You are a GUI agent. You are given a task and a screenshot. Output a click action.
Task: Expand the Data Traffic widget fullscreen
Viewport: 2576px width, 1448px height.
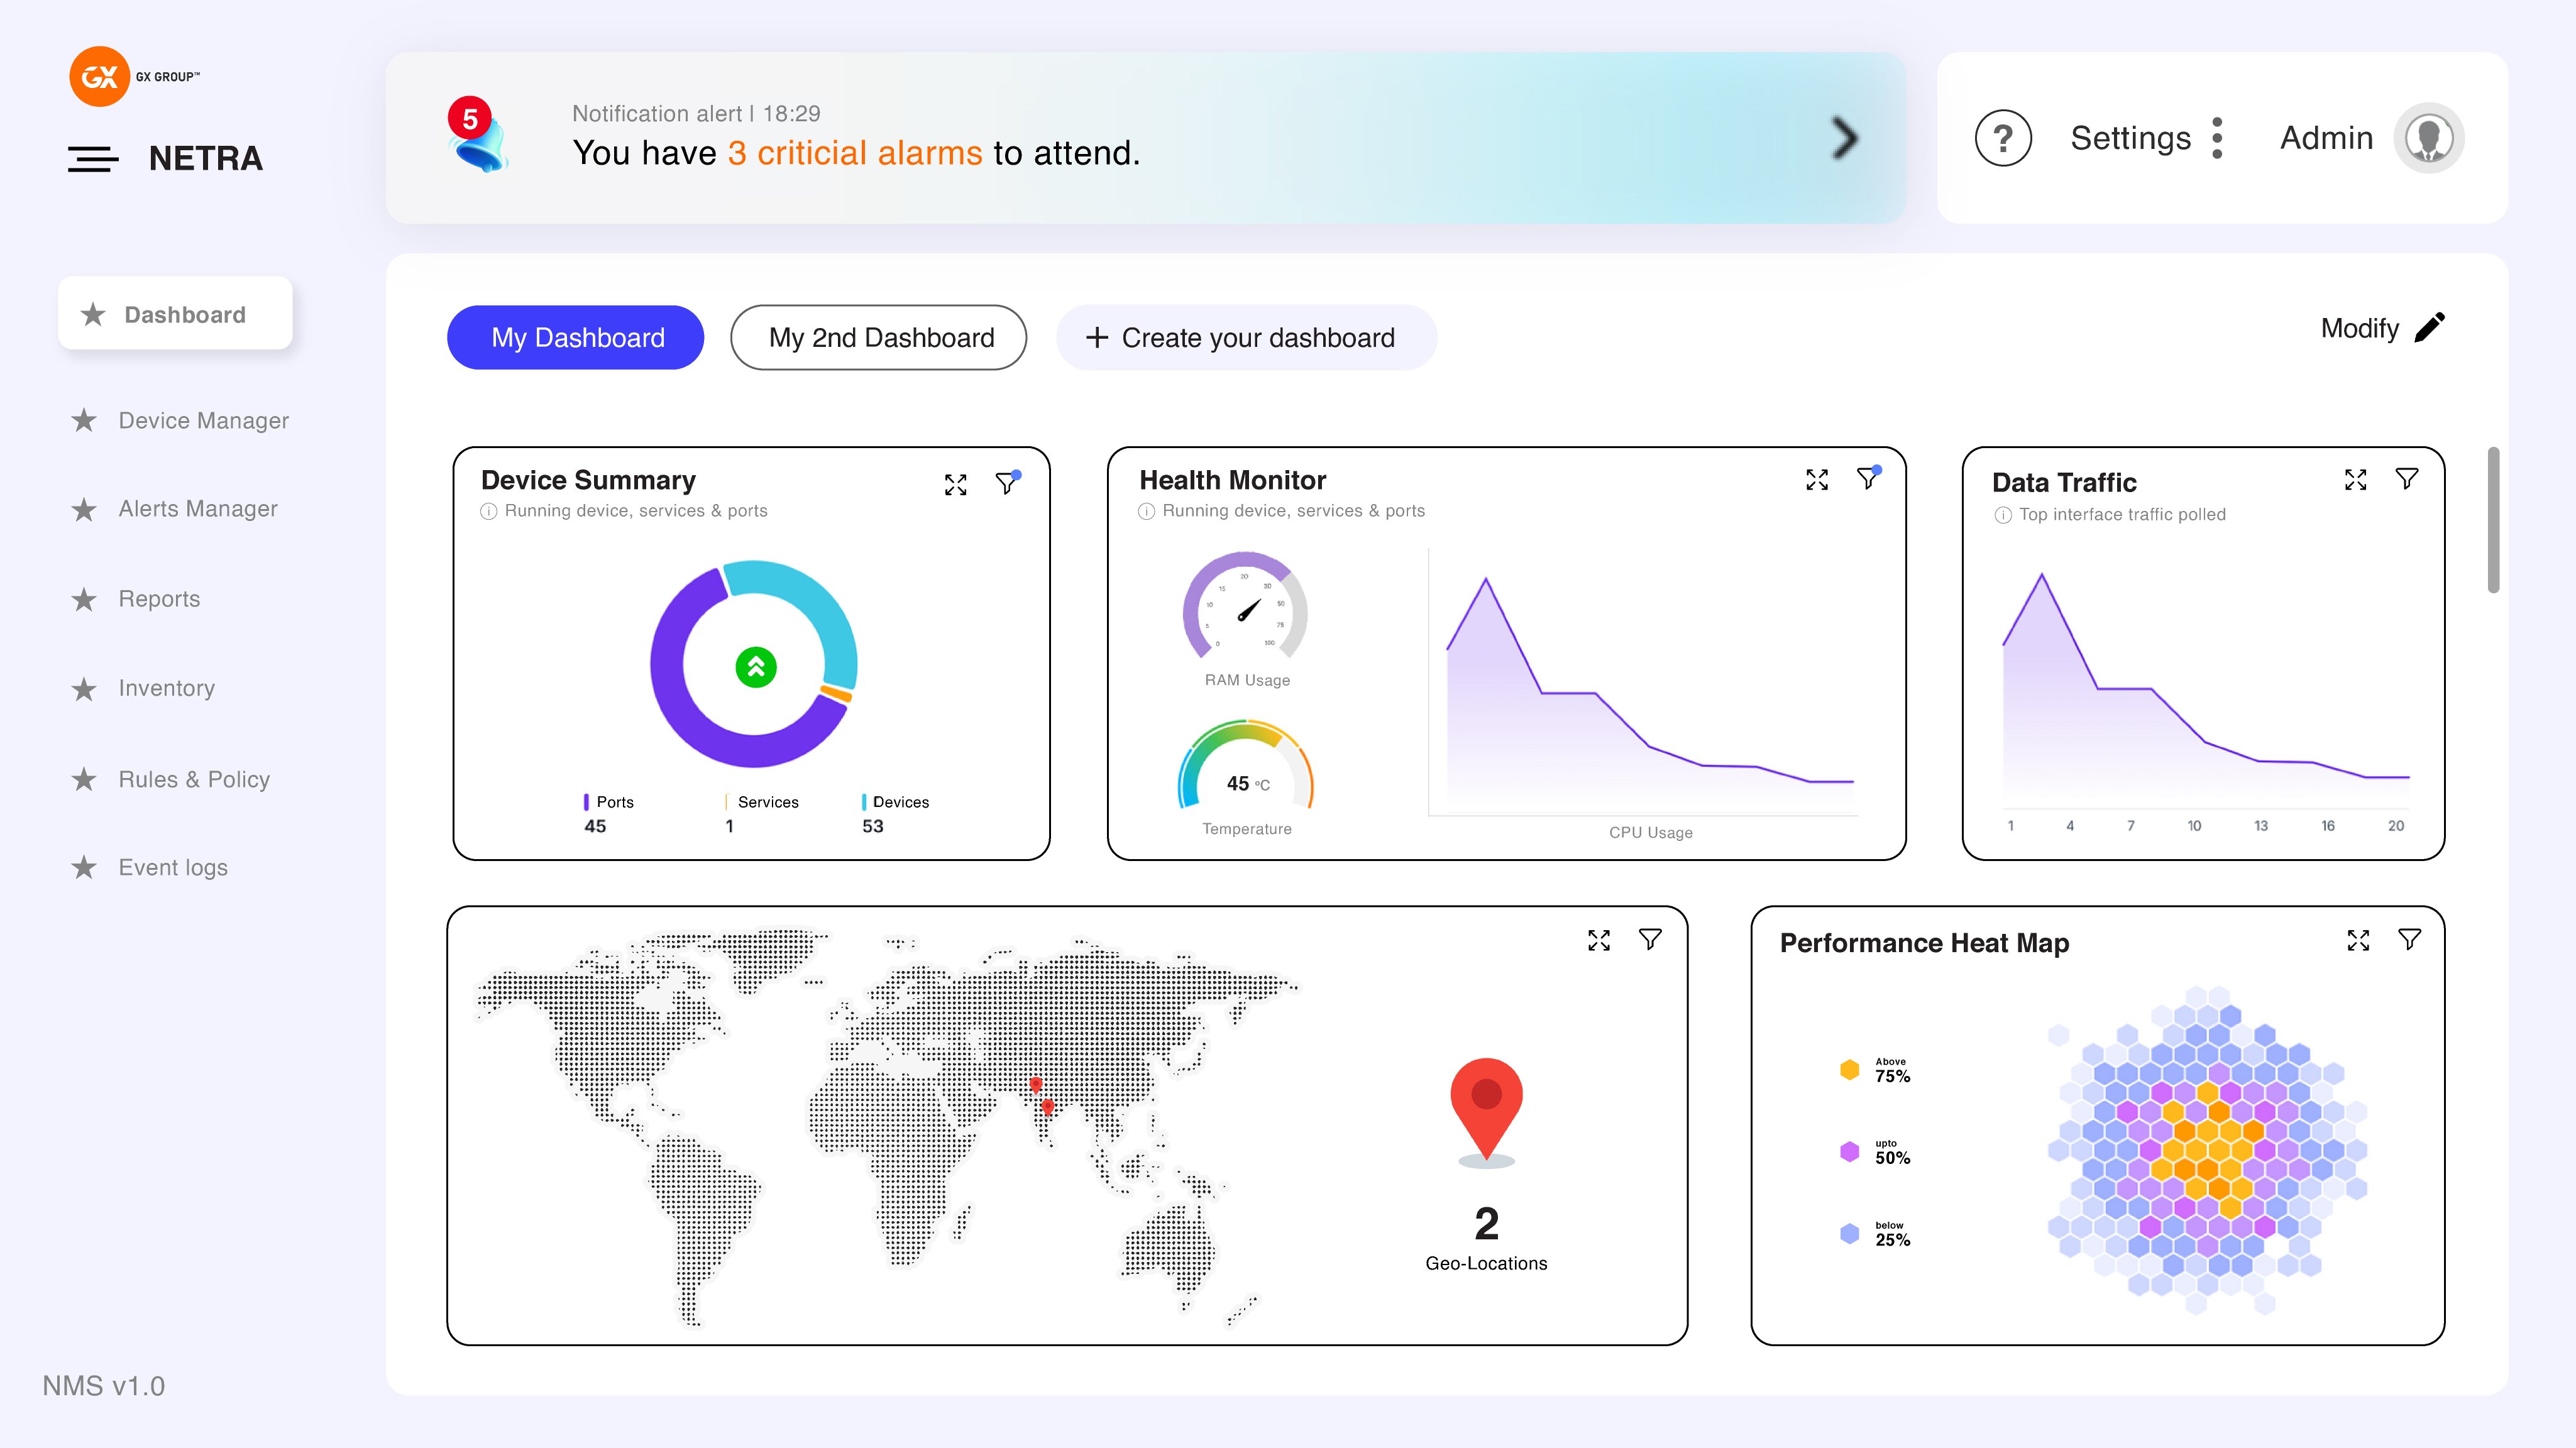tap(2355, 480)
